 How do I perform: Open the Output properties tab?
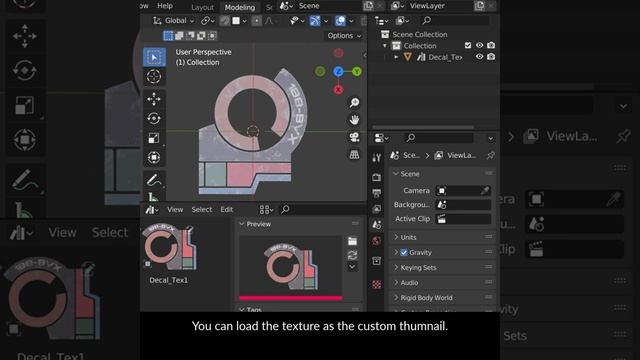[x=376, y=193]
